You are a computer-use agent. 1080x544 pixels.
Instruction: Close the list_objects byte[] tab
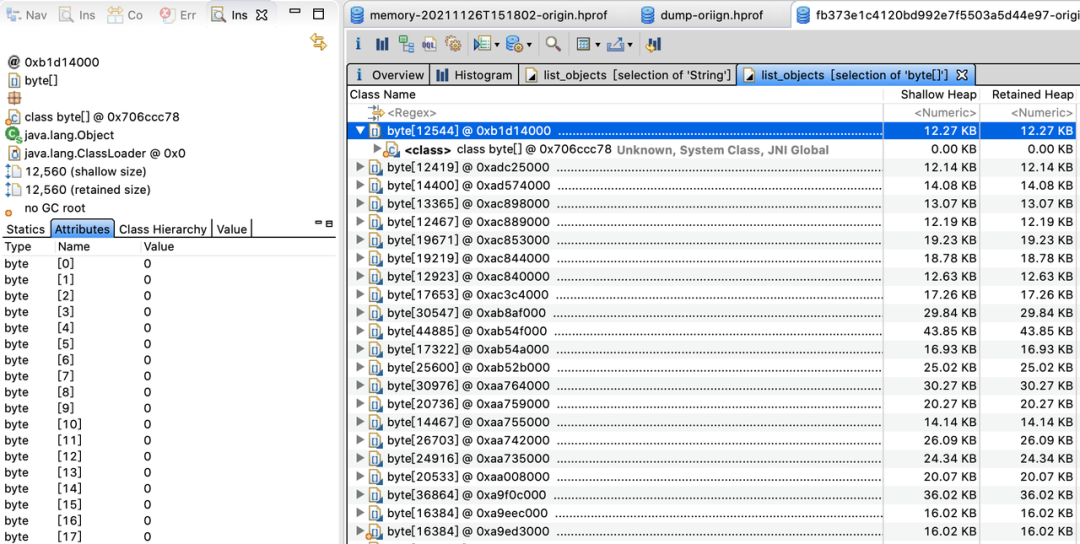pos(963,74)
